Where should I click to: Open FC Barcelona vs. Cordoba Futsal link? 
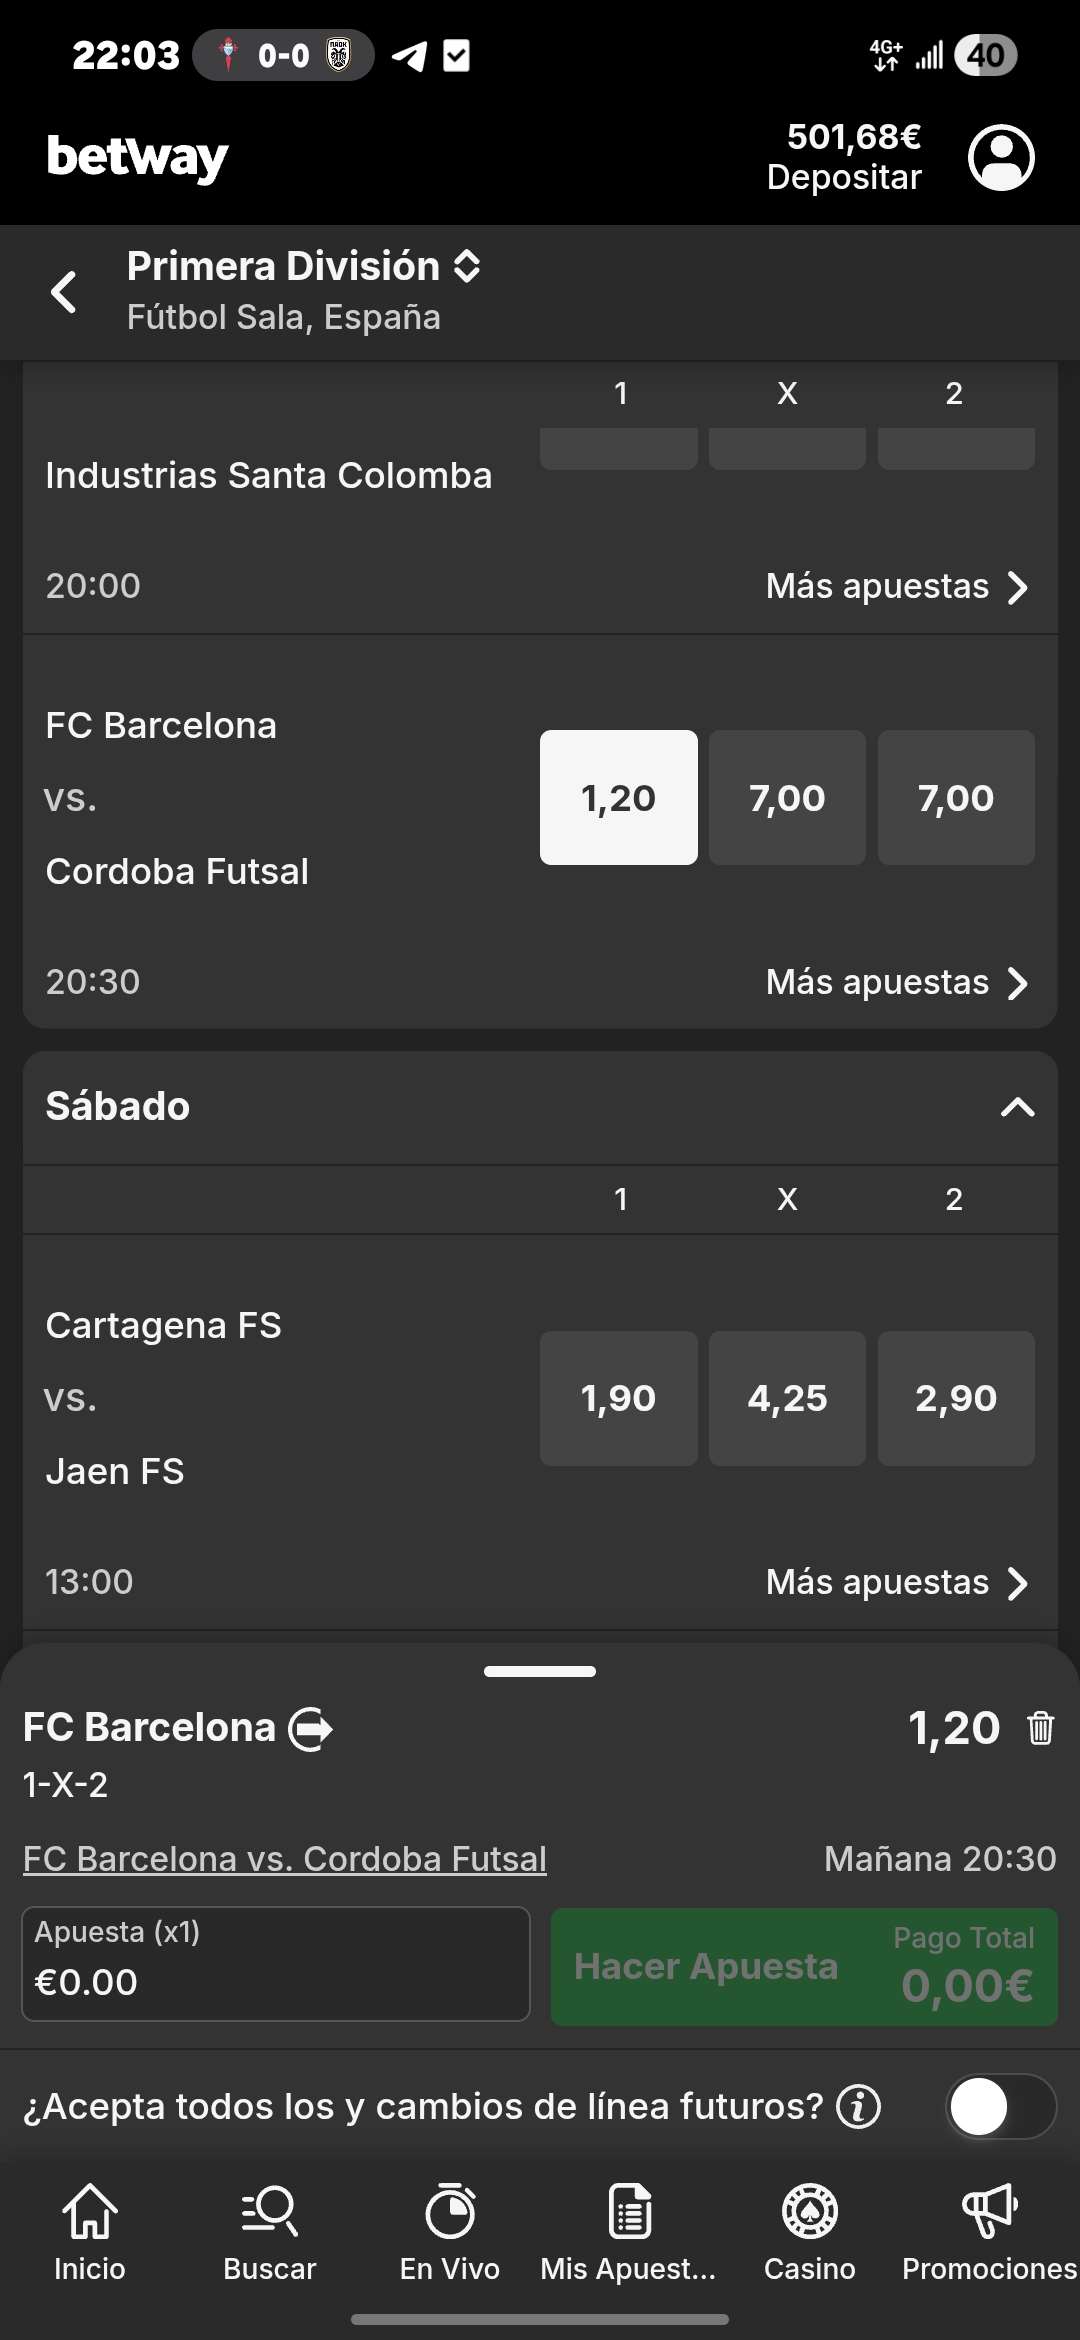(x=285, y=1859)
